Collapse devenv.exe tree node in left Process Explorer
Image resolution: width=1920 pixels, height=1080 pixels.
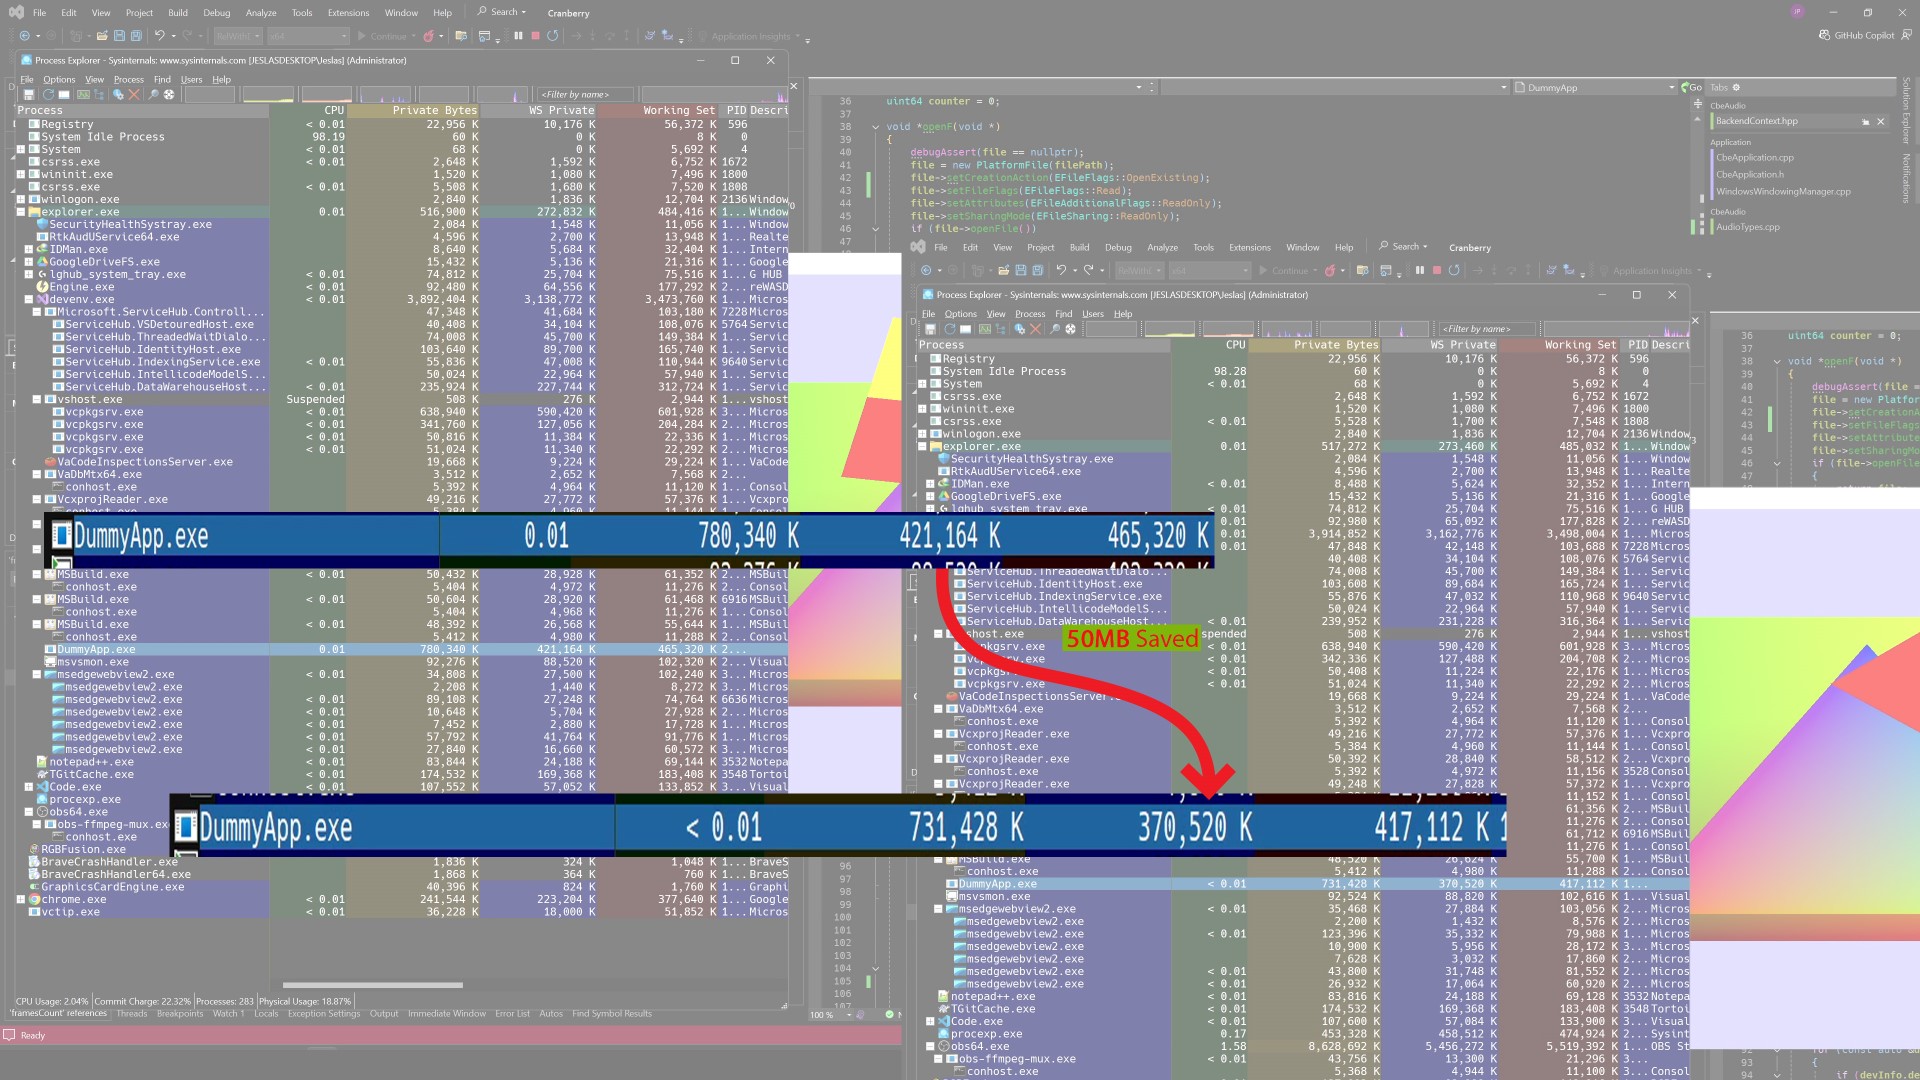[29, 299]
